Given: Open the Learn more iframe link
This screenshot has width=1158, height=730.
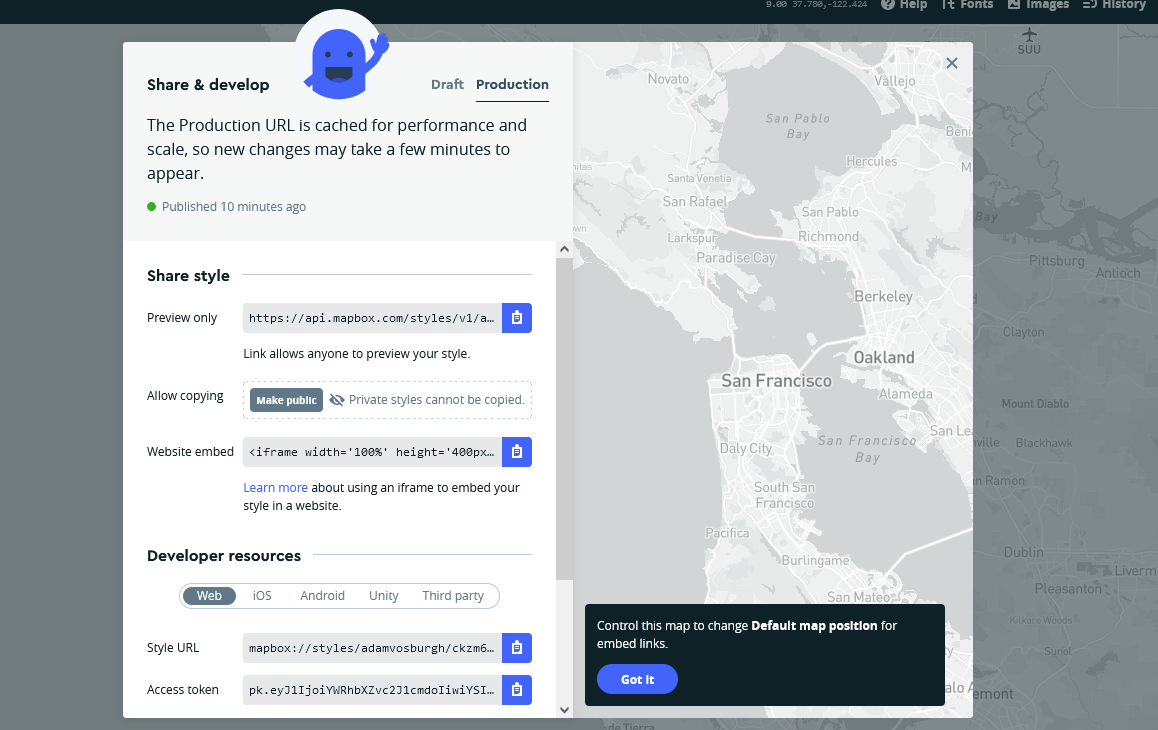Looking at the screenshot, I should click(275, 488).
